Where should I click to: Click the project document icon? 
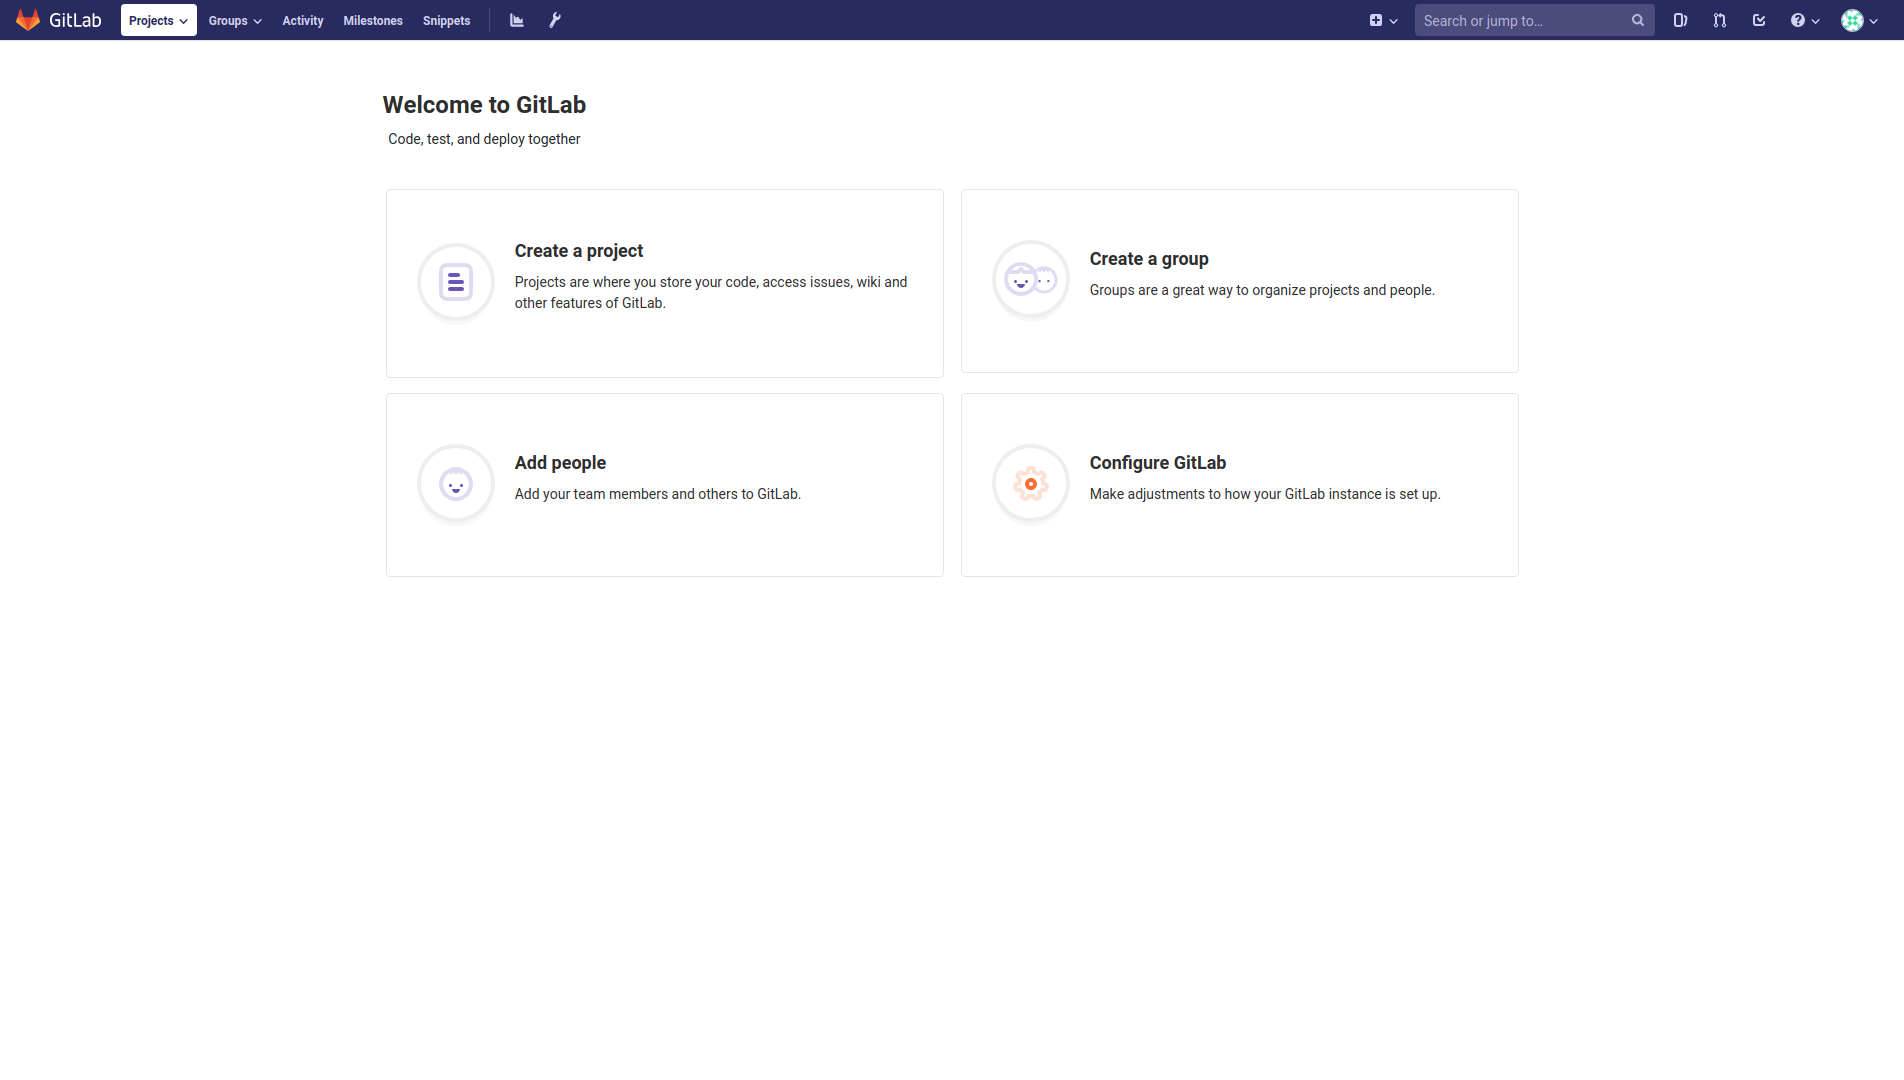click(x=456, y=282)
